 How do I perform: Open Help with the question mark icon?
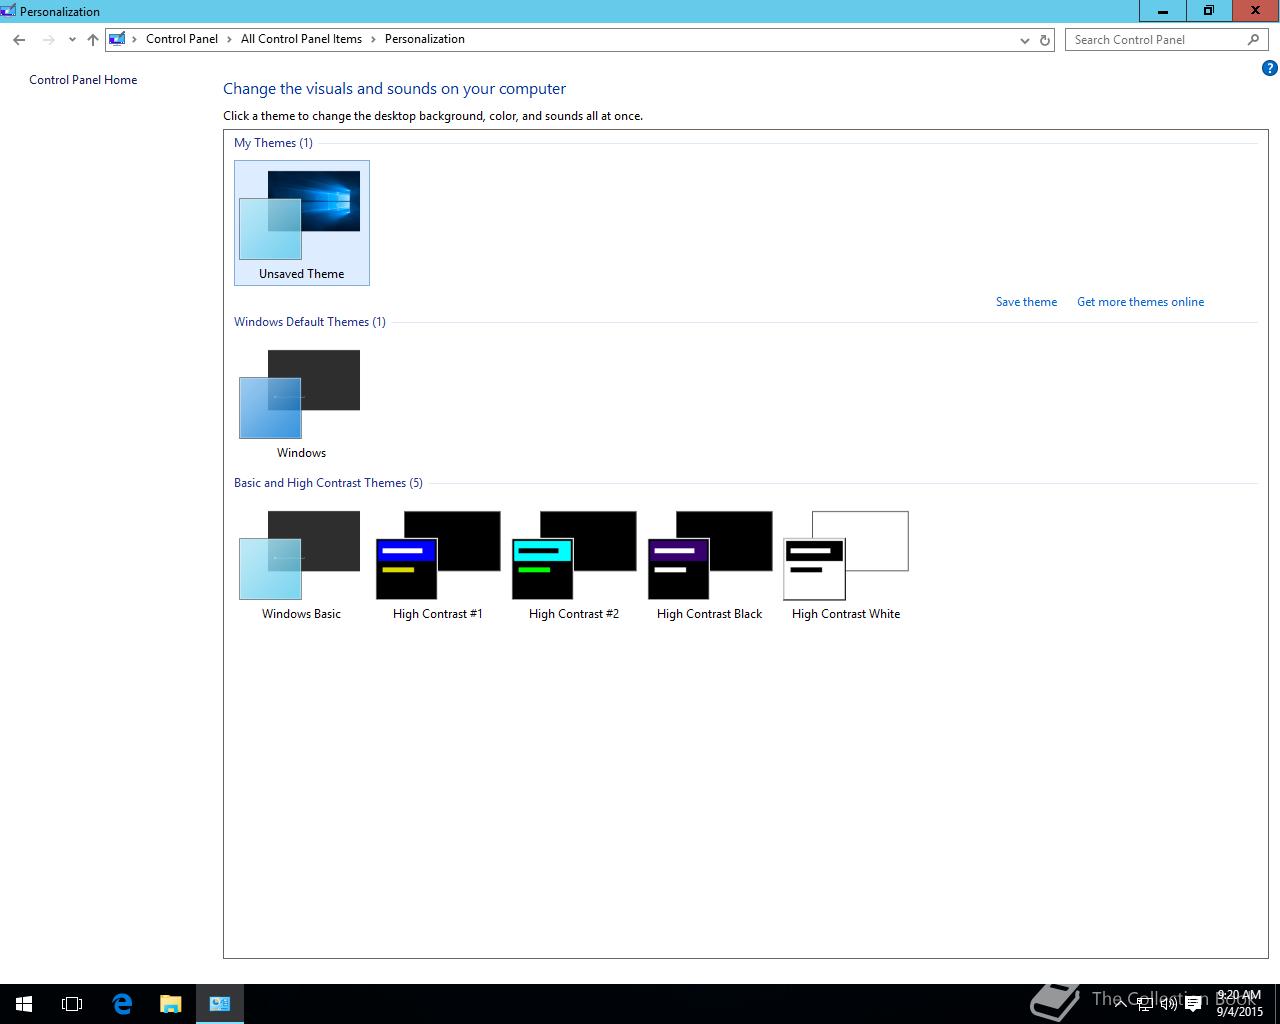pos(1270,68)
